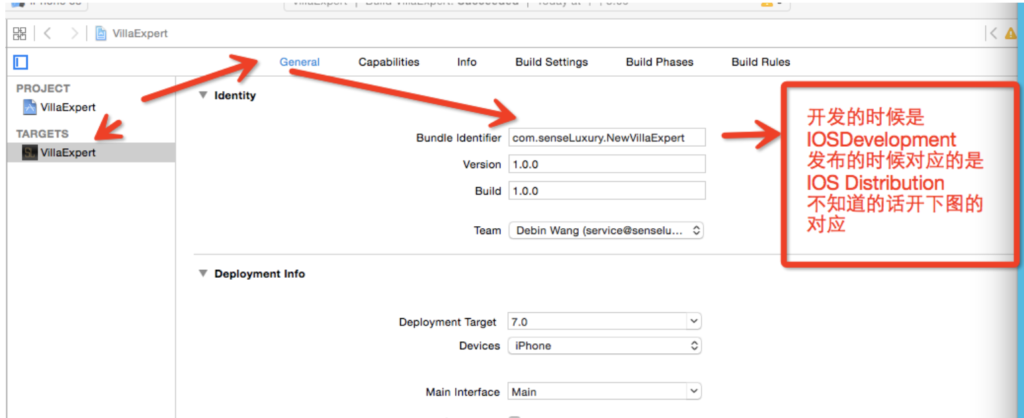Click the Build number field
The width and height of the screenshot is (1024, 418).
(x=607, y=191)
